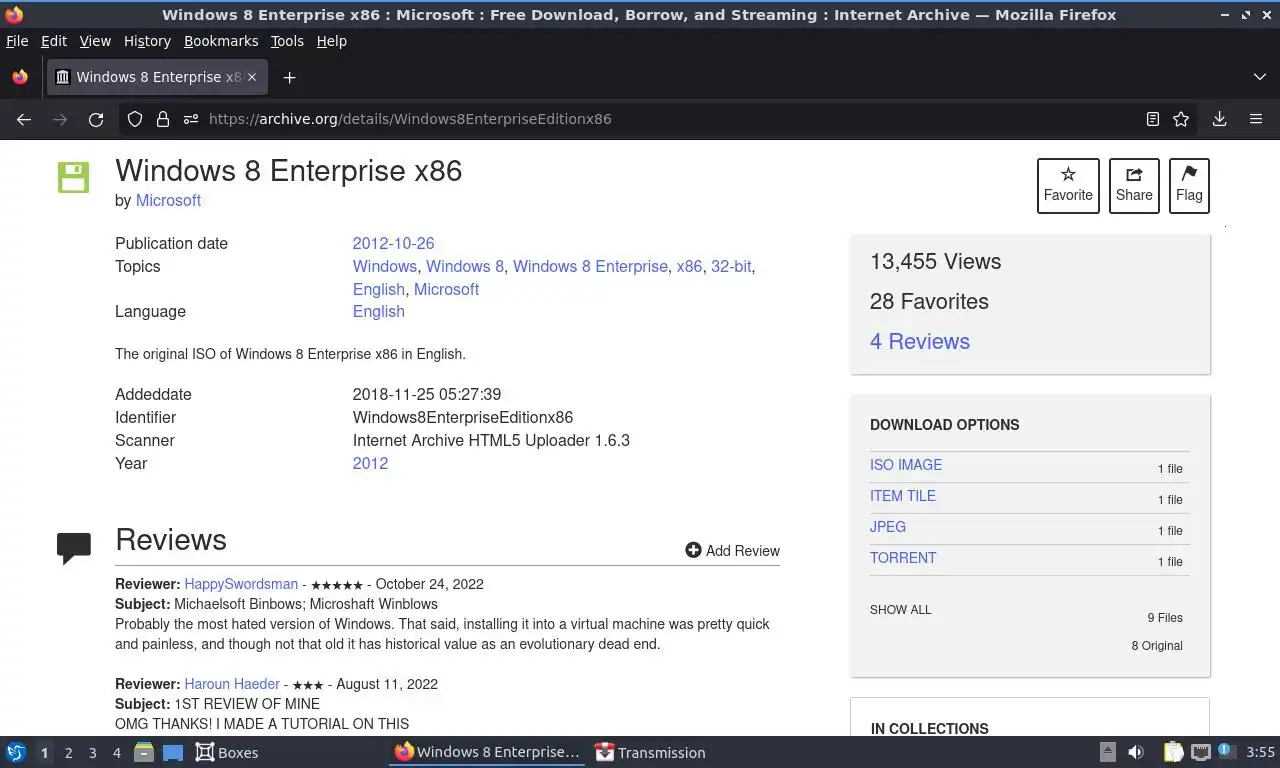Open the File menu
The width and height of the screenshot is (1280, 768).
point(17,41)
